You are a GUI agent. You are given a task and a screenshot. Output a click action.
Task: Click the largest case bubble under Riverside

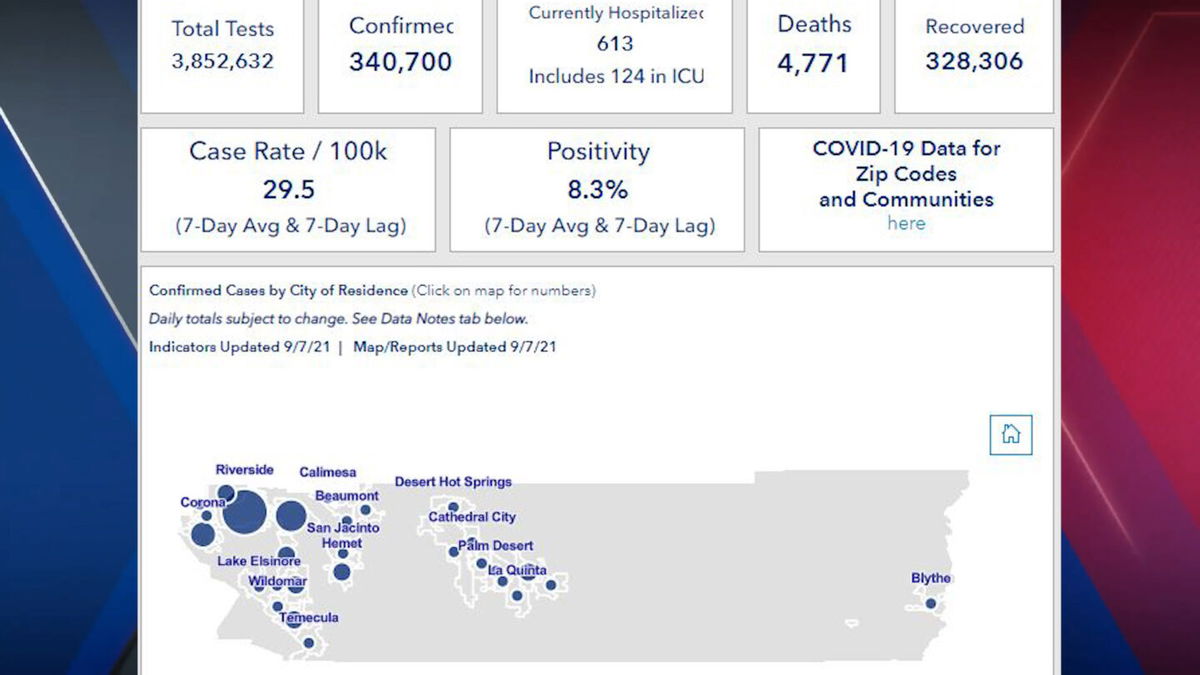245,513
